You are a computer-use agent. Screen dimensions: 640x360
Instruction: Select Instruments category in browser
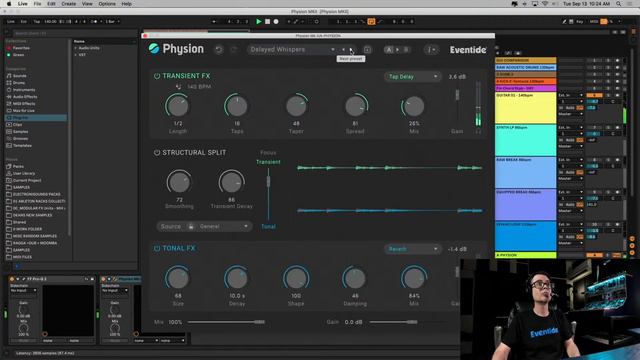click(24, 90)
